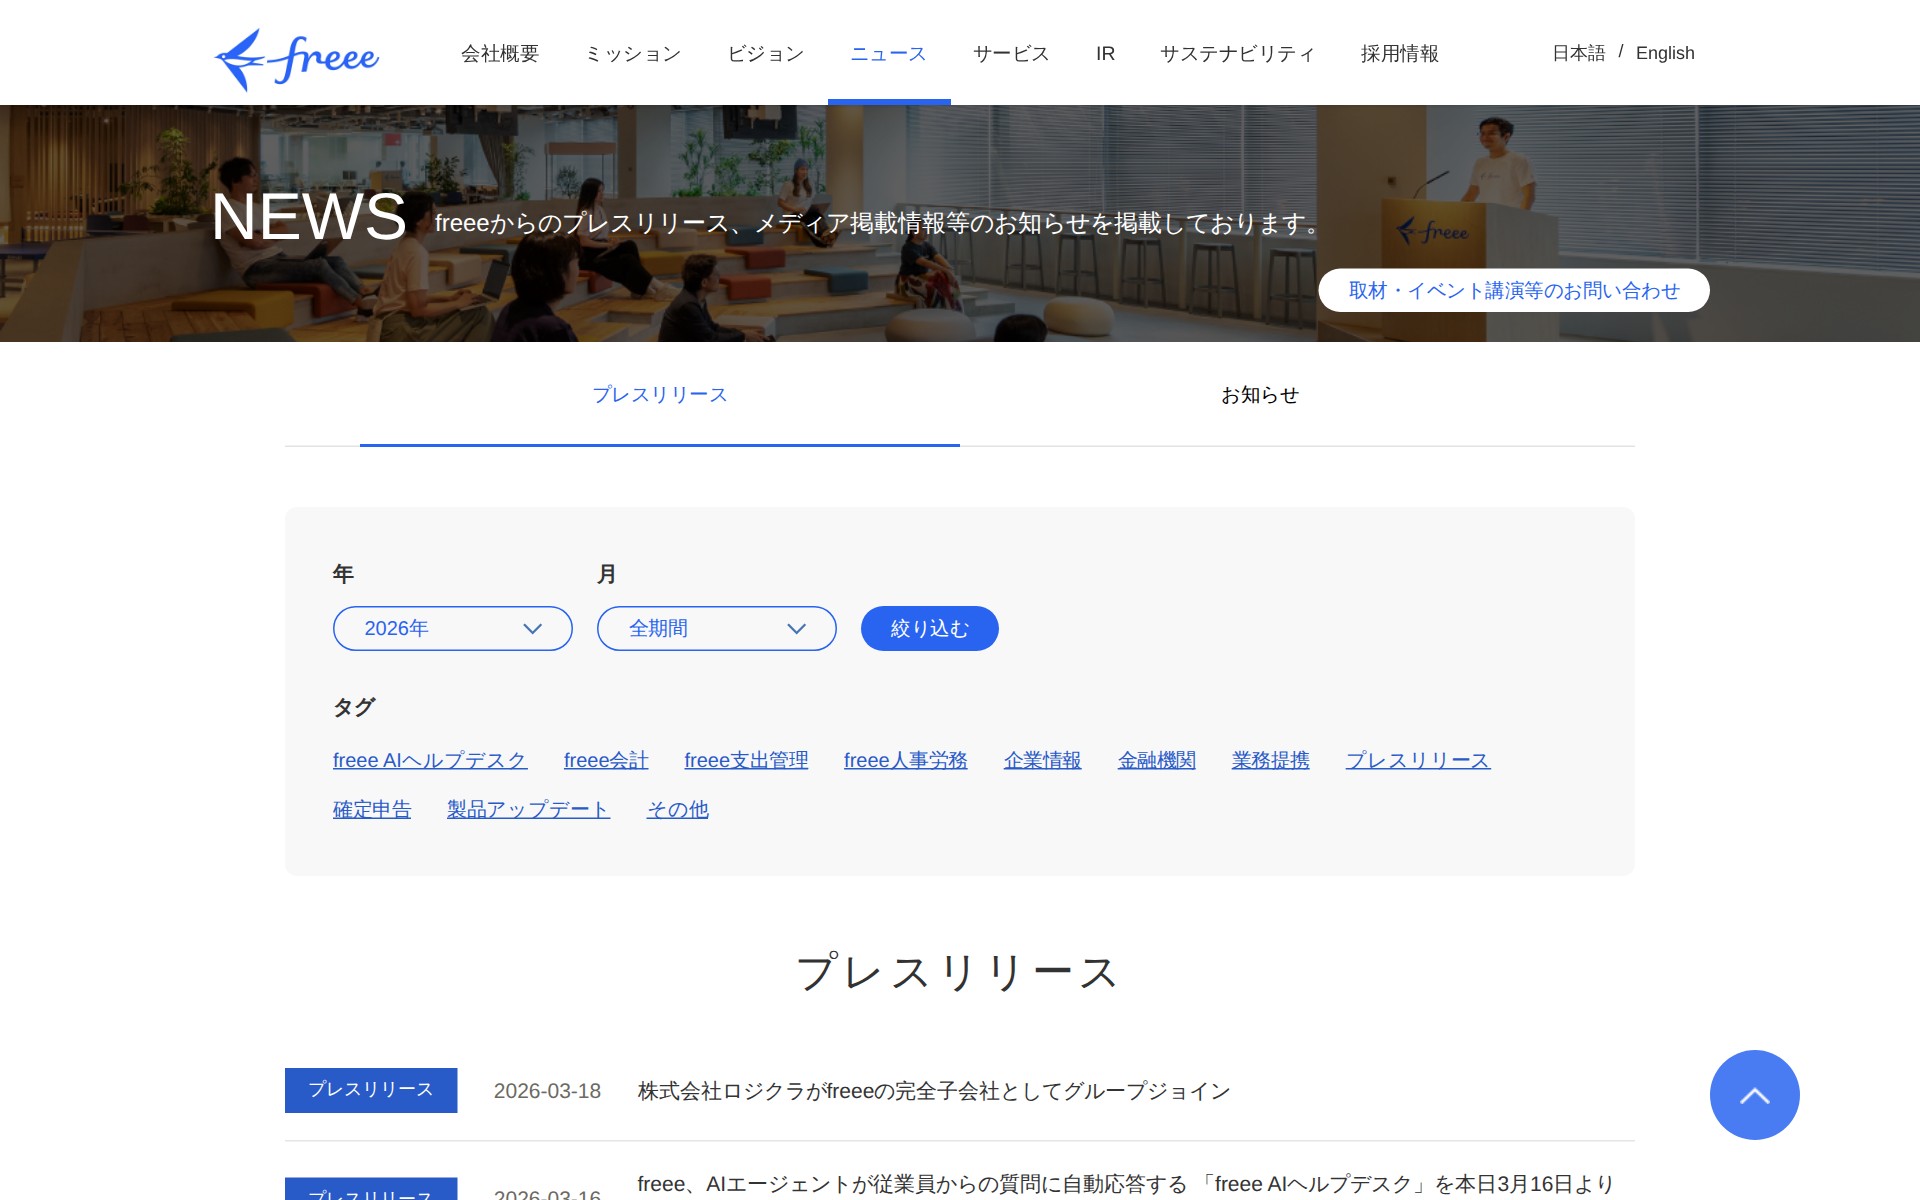Image resolution: width=1920 pixels, height=1200 pixels.
Task: Select the 確定申告 tag
Action: [x=371, y=809]
